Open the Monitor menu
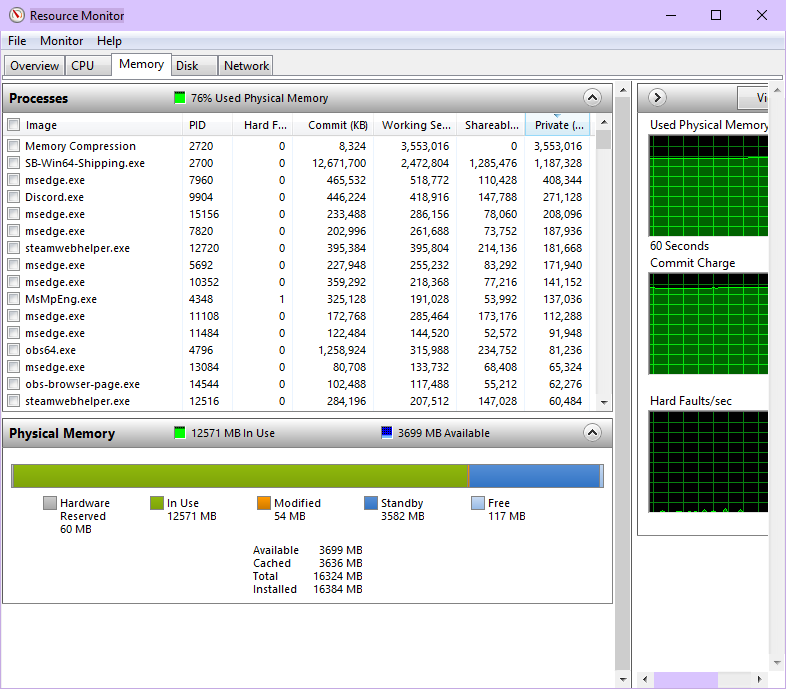Screen dimensions: 786x689 click(61, 41)
